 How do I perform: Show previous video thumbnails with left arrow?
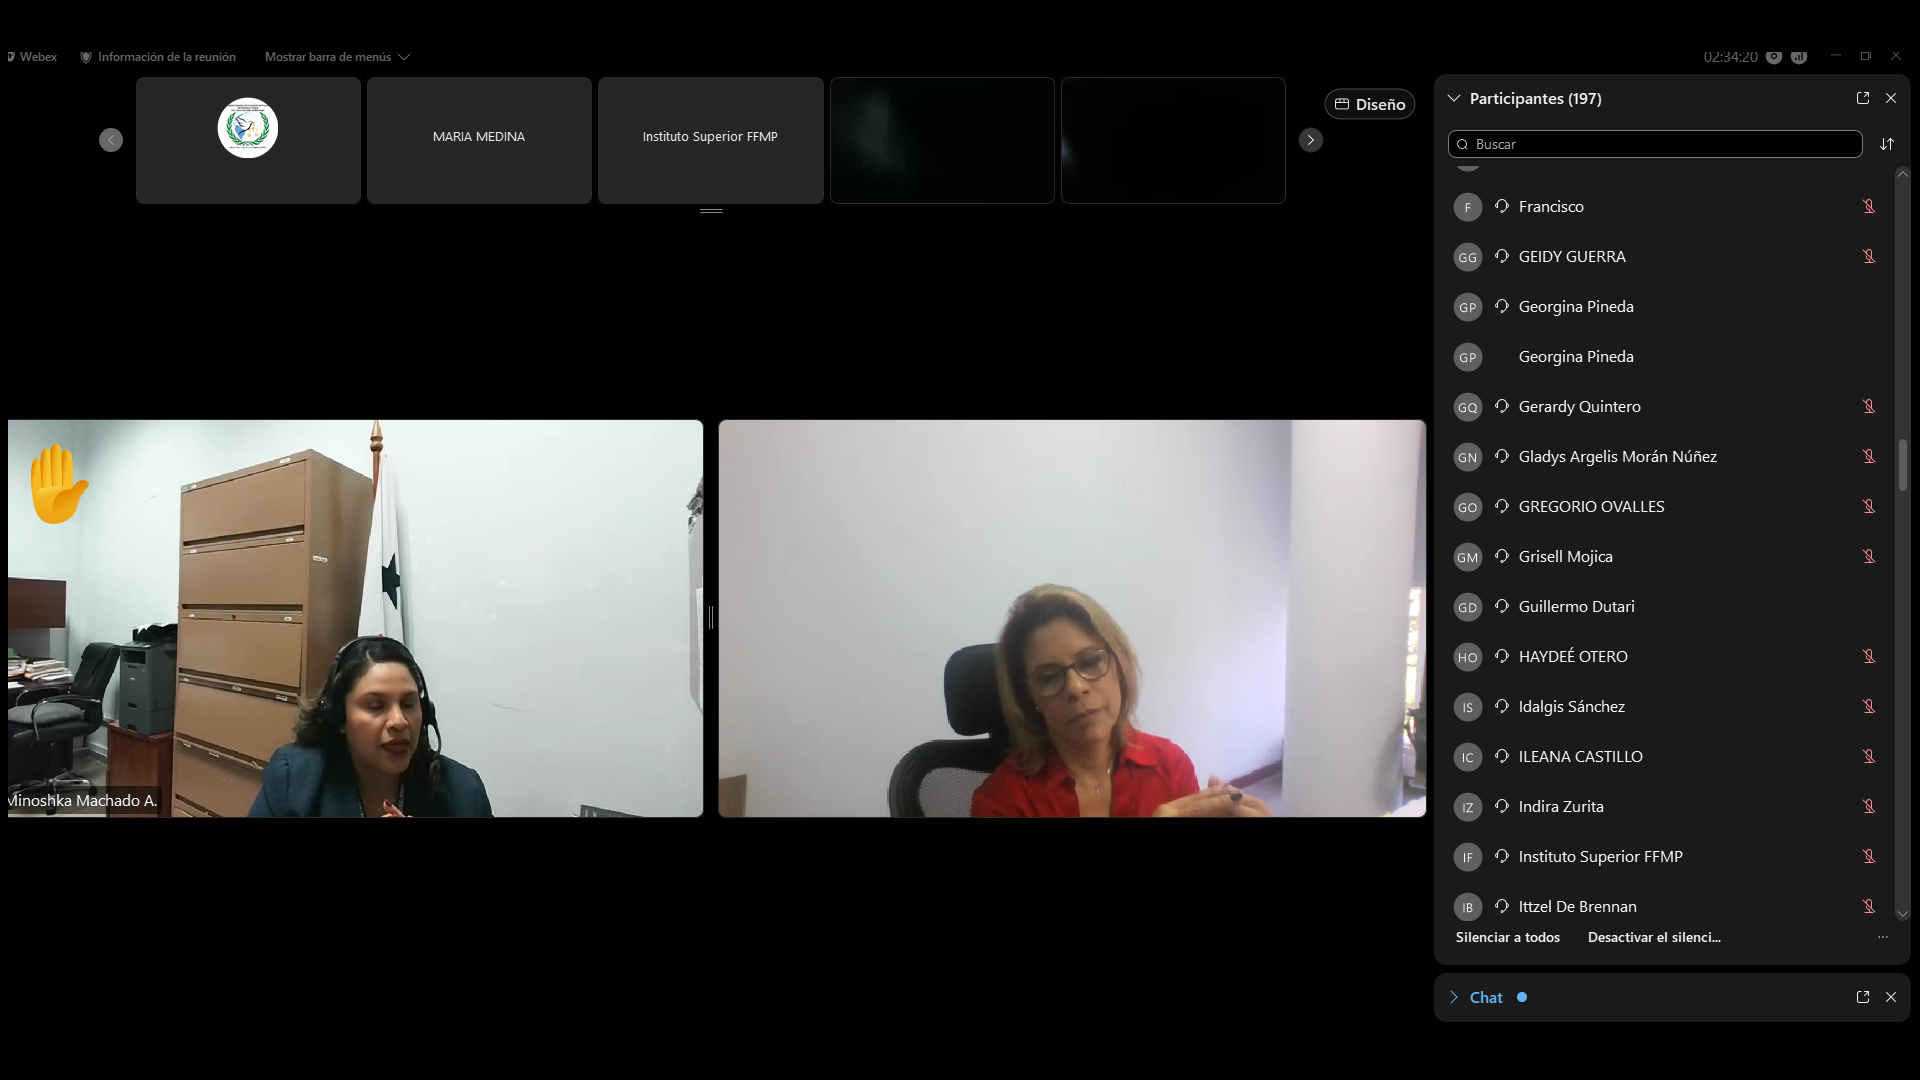coord(111,140)
